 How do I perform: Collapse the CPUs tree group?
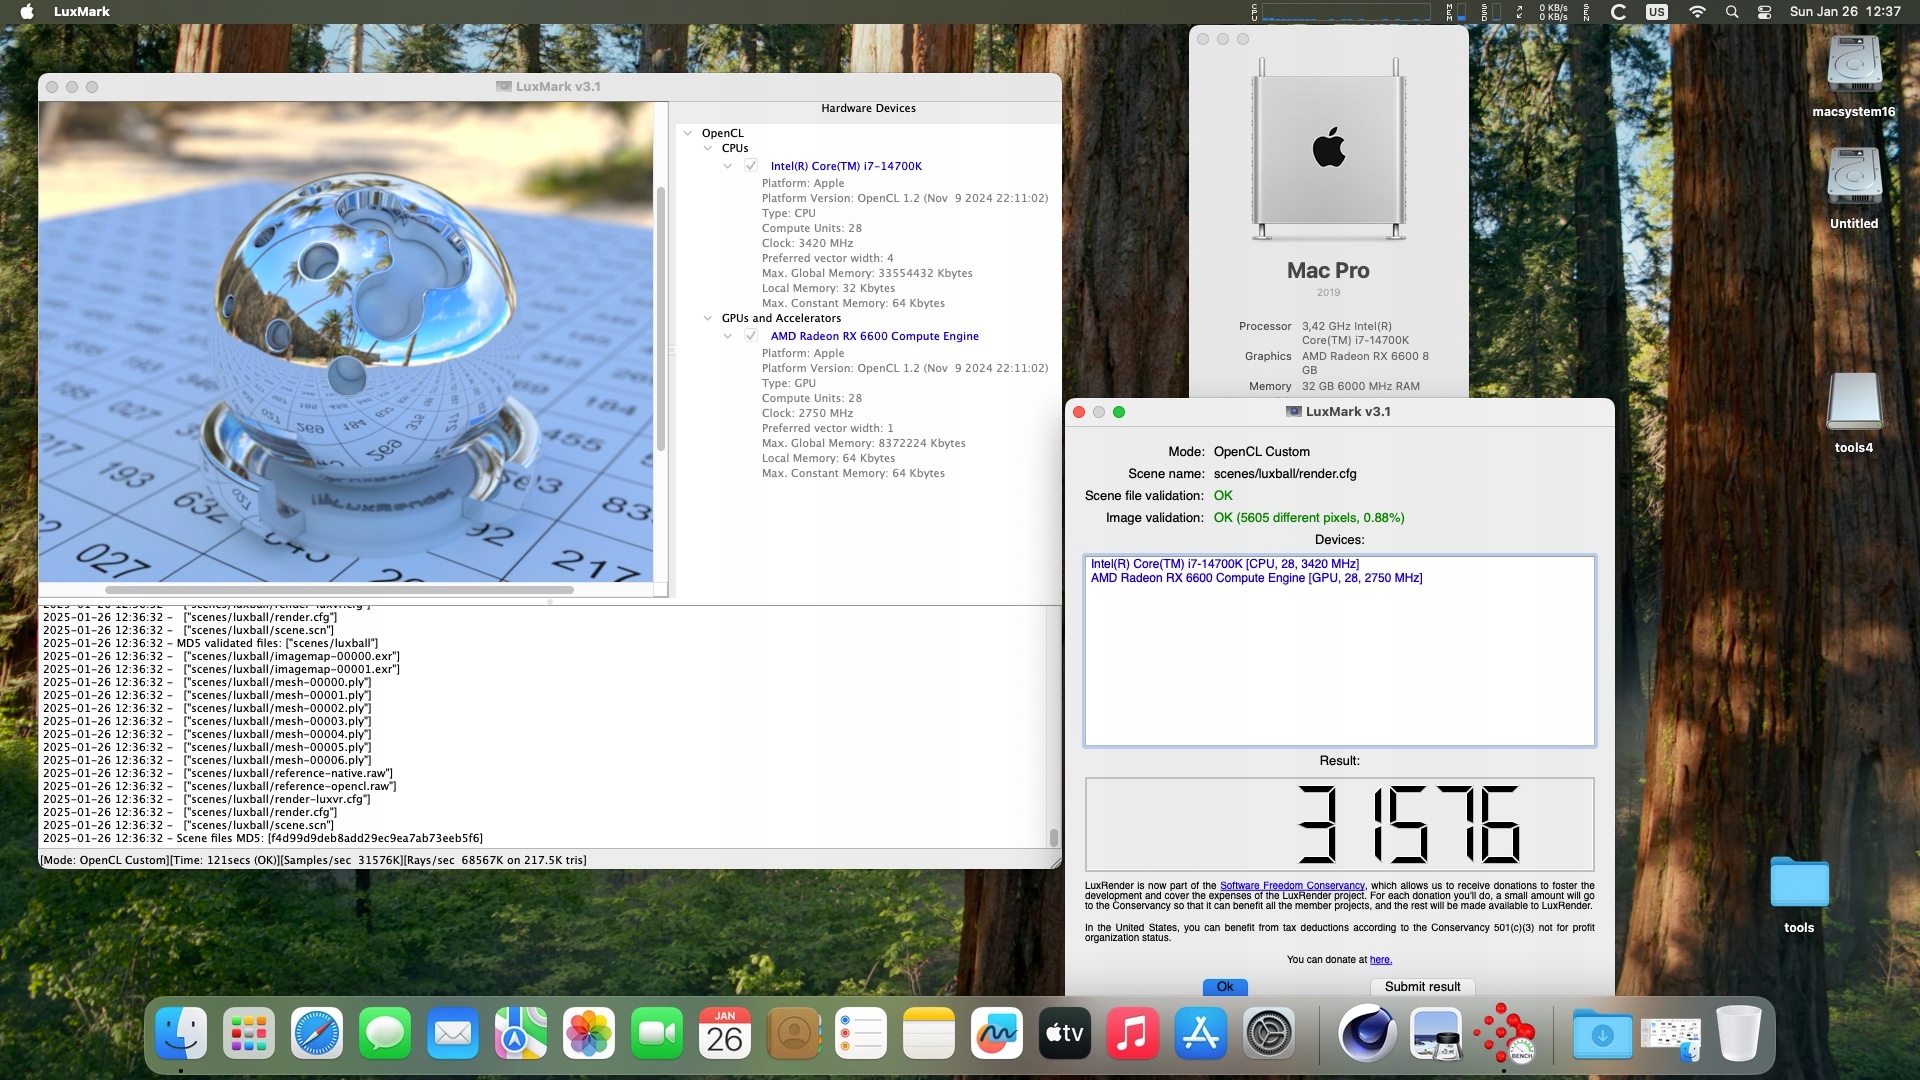pyautogui.click(x=708, y=148)
